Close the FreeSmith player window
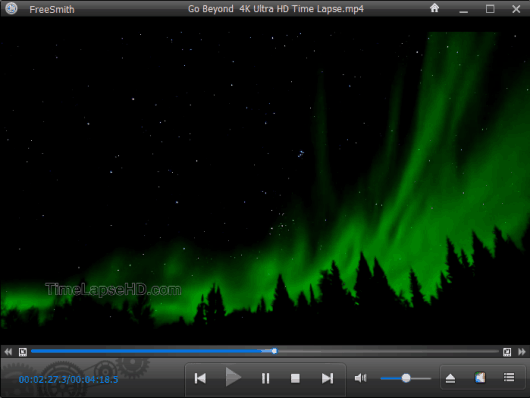 click(516, 9)
